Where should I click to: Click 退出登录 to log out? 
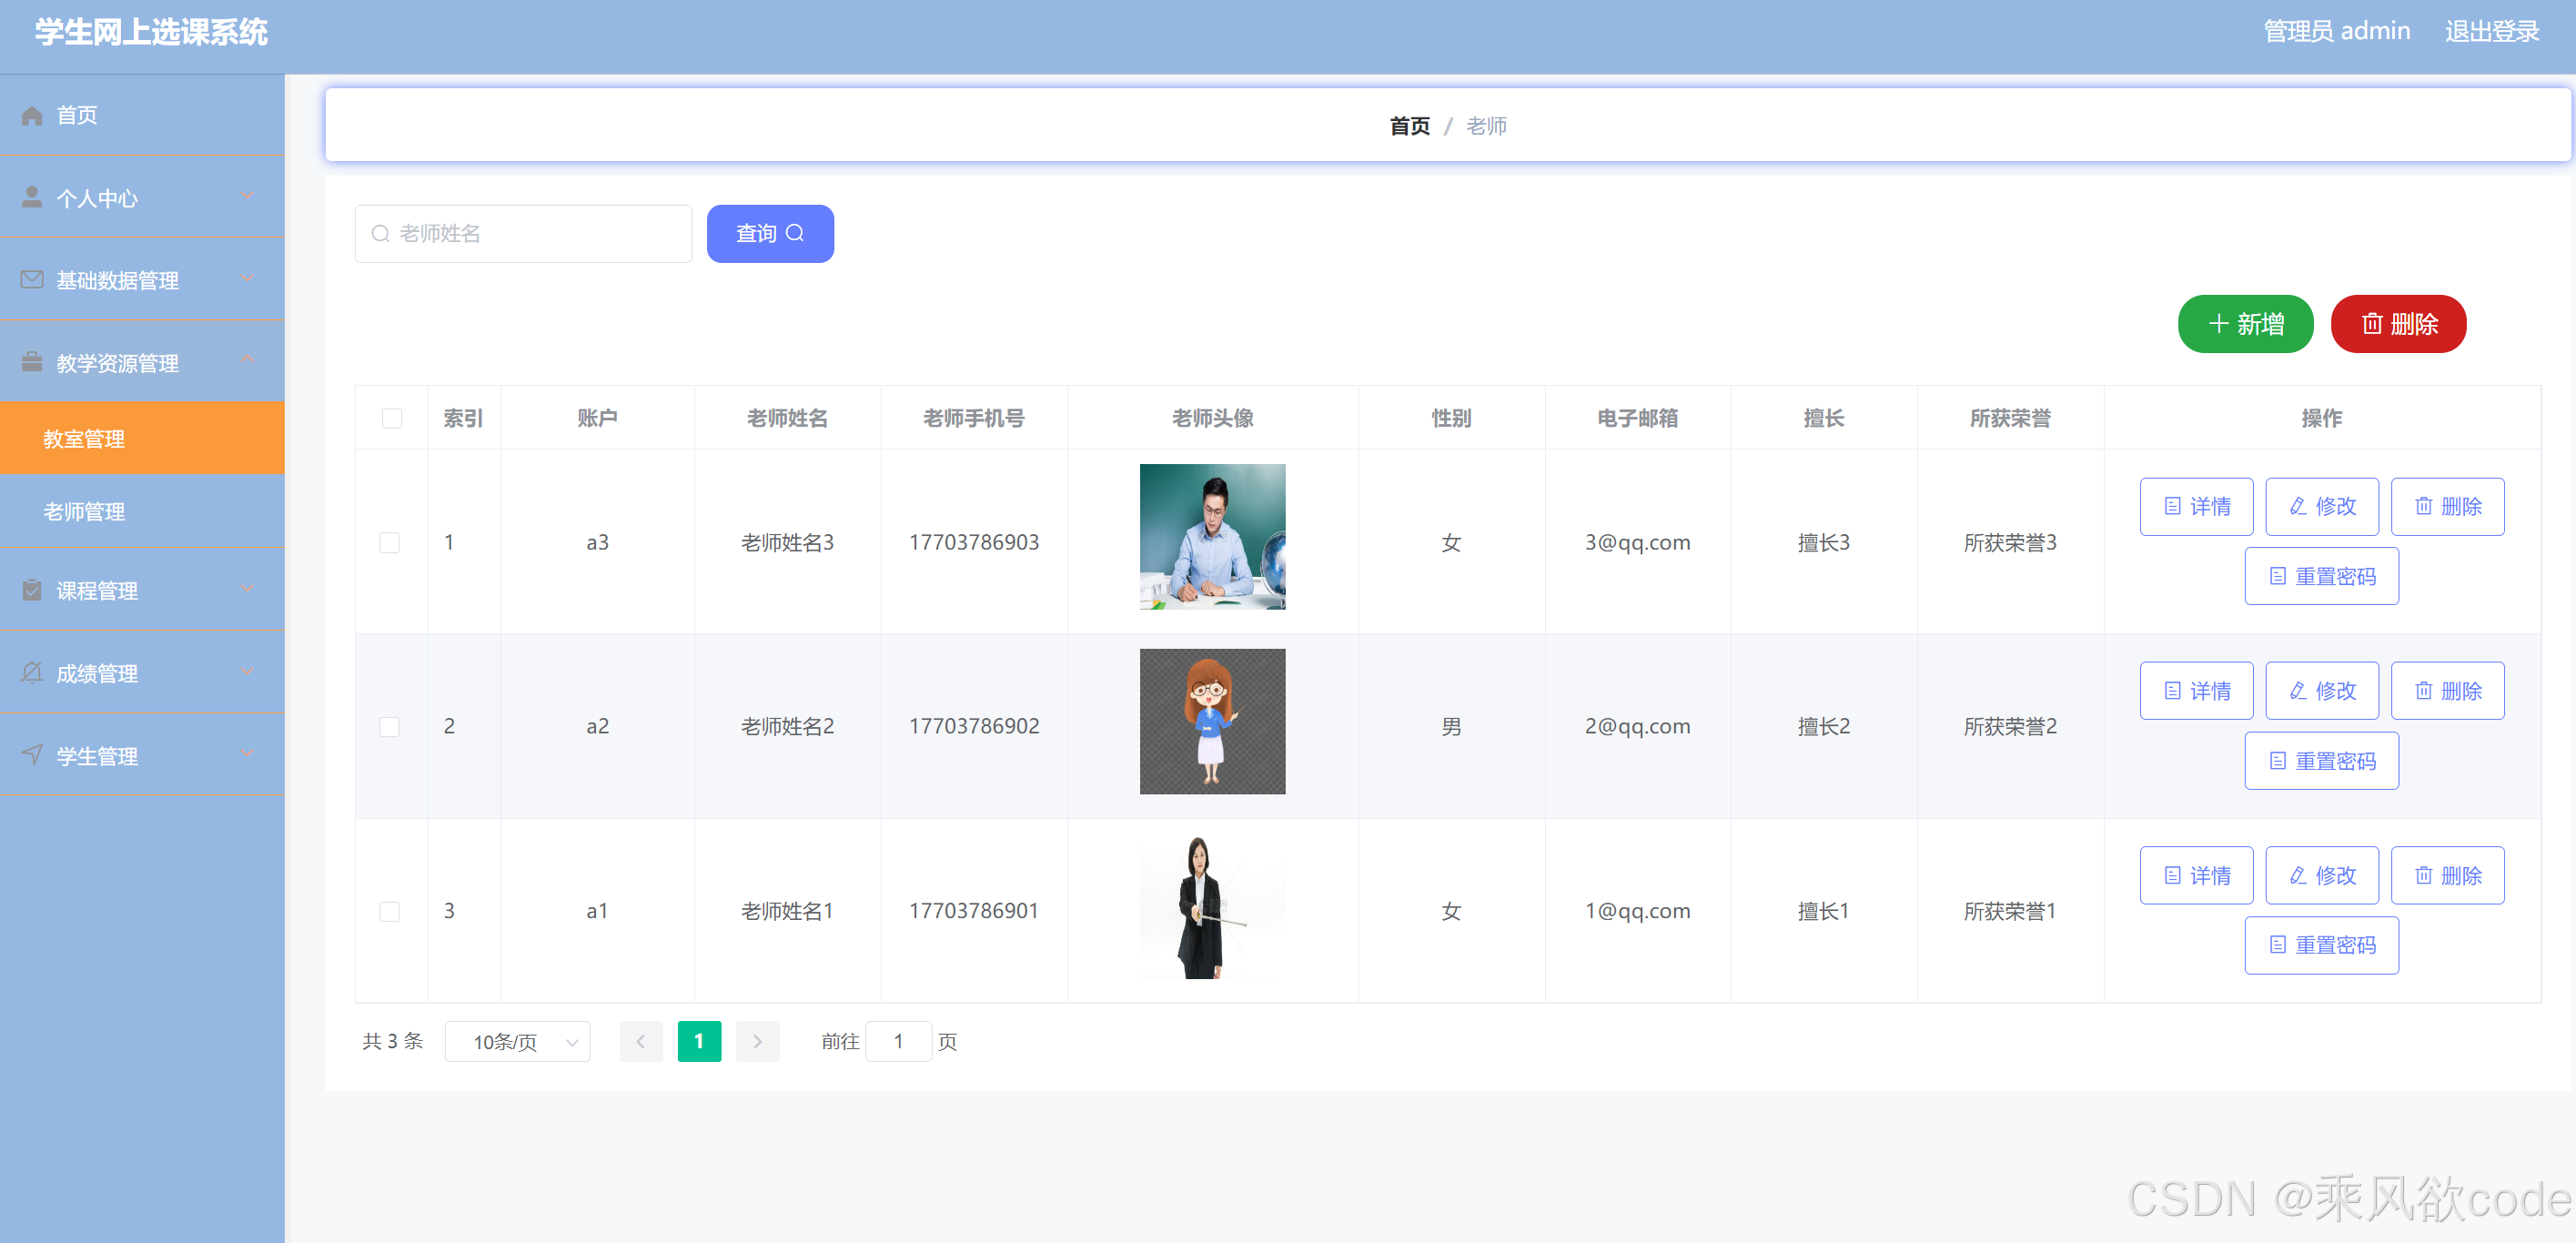(2494, 30)
